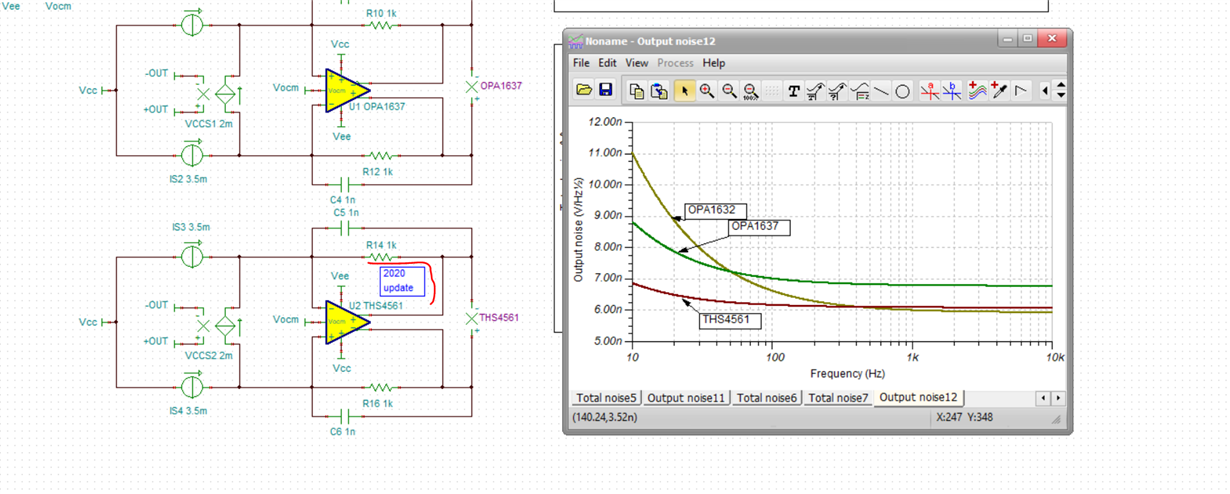Open the View menu

(637, 62)
